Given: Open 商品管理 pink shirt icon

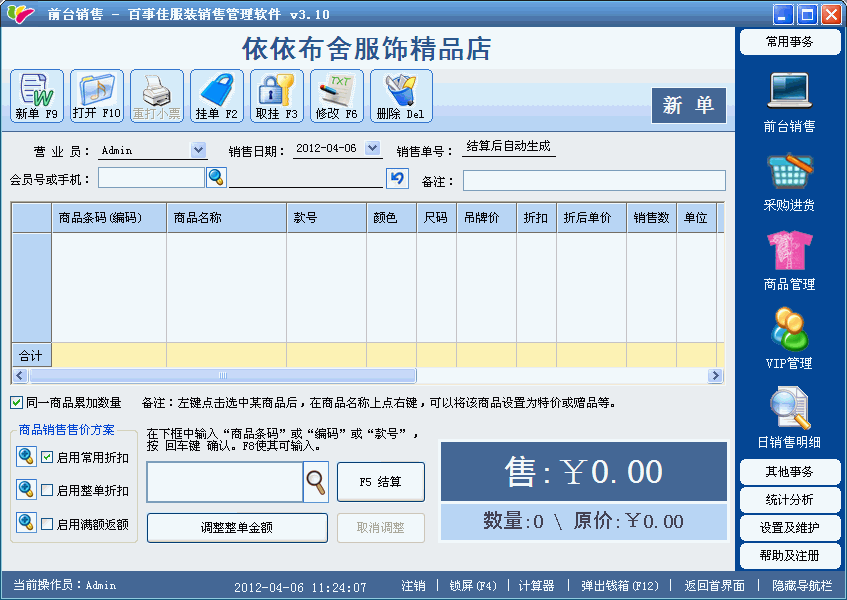Looking at the screenshot, I should [x=789, y=261].
